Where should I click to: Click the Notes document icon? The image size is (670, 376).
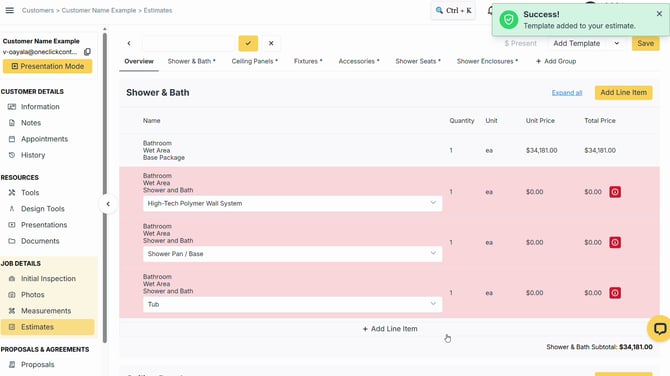12,123
